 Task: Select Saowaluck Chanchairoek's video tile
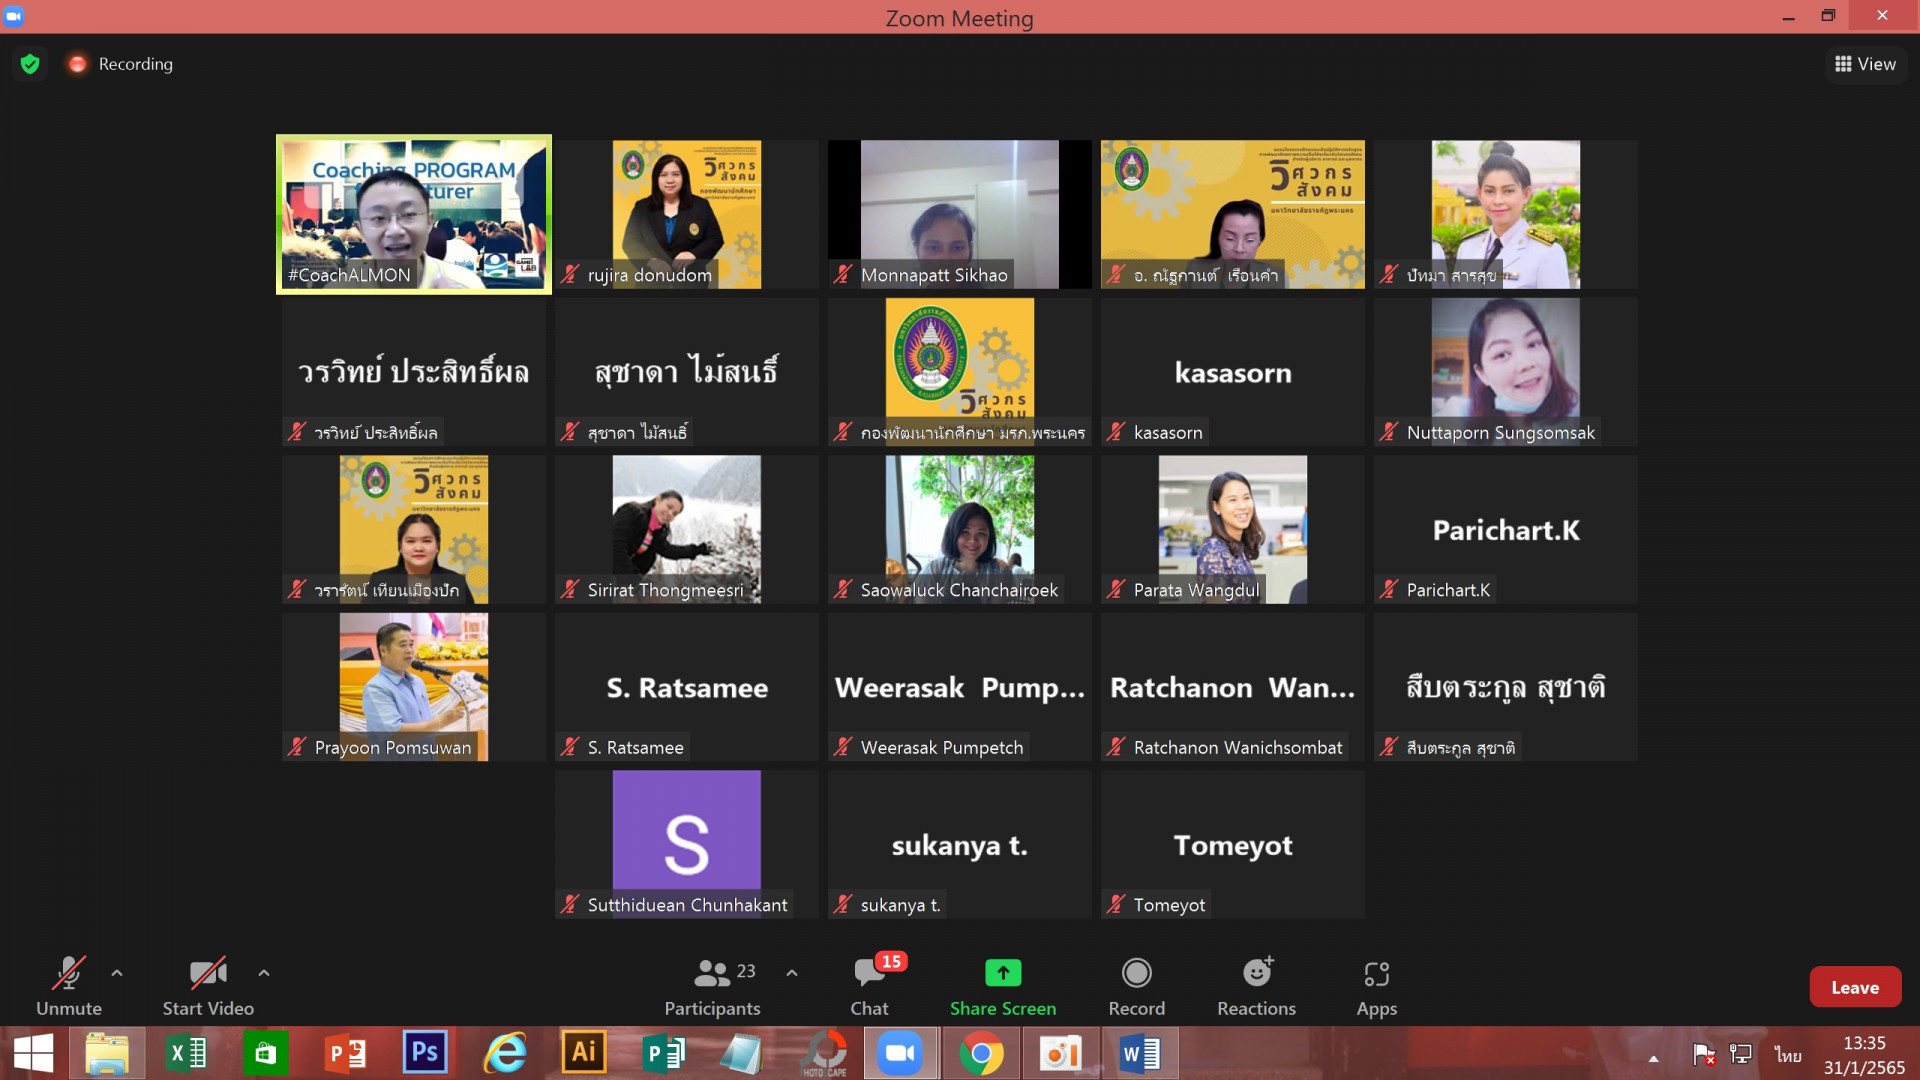click(960, 529)
